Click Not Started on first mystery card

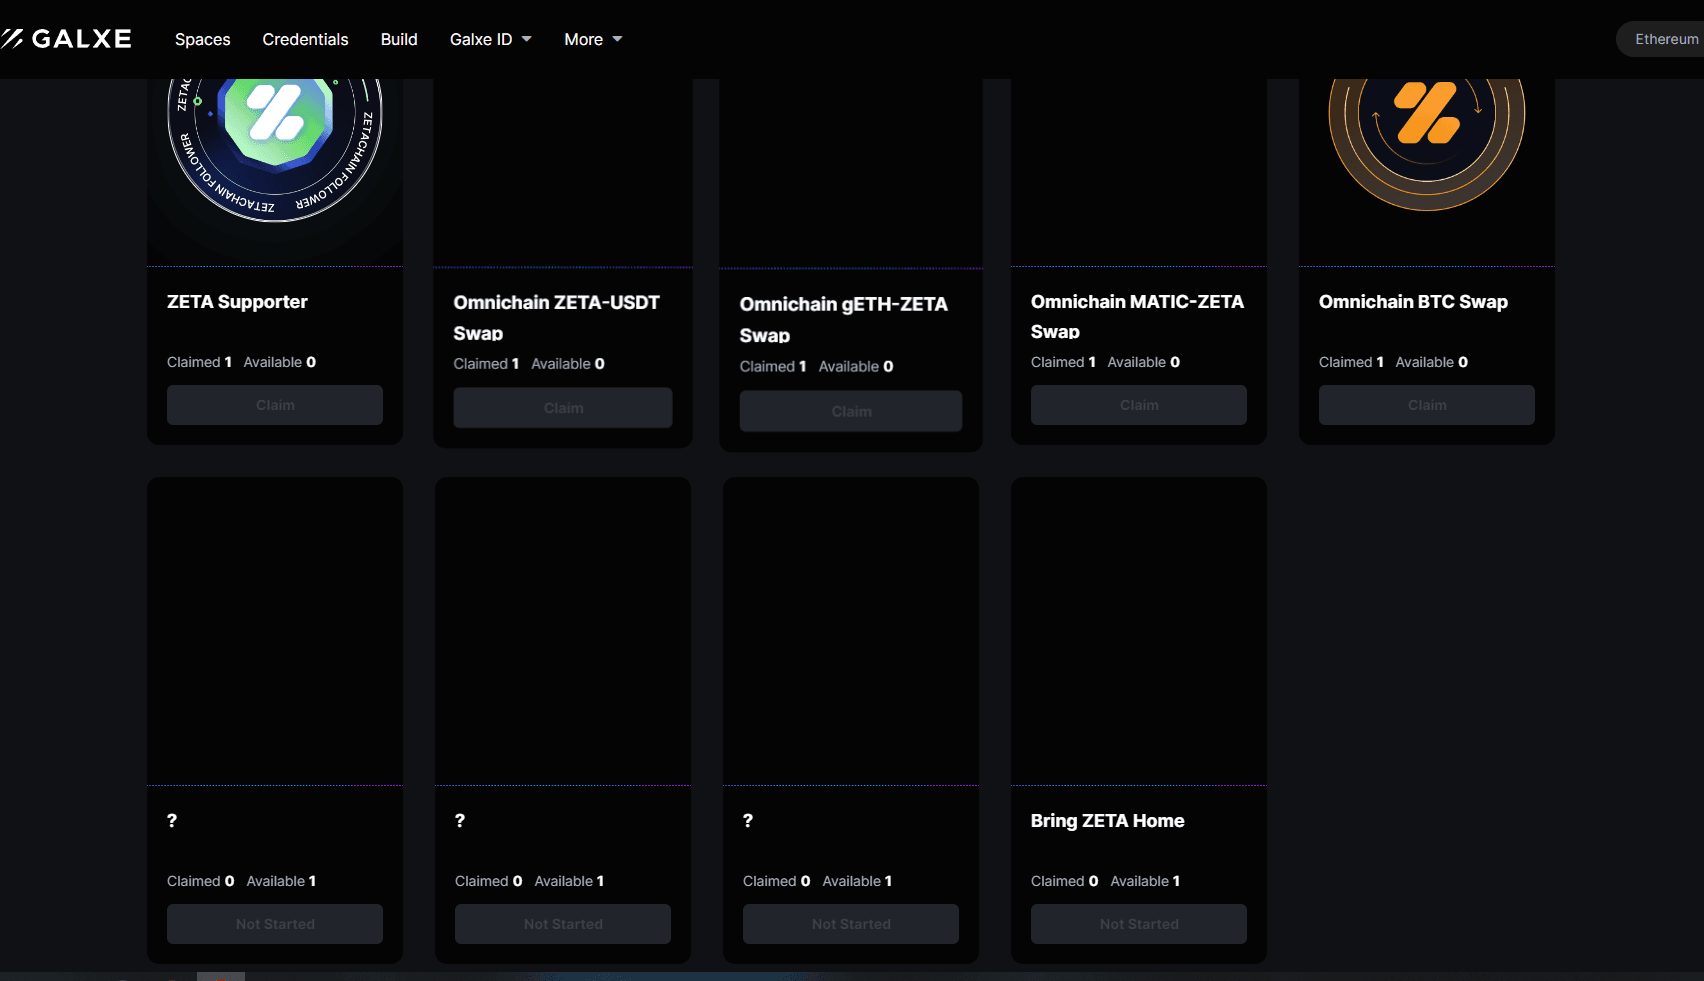[275, 924]
